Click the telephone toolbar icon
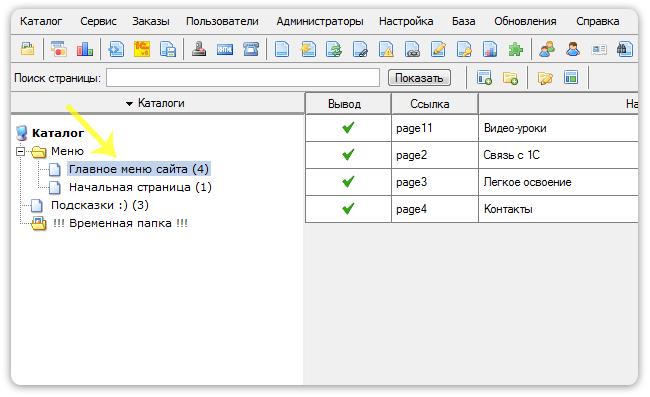This screenshot has height=397, width=650. [251, 49]
